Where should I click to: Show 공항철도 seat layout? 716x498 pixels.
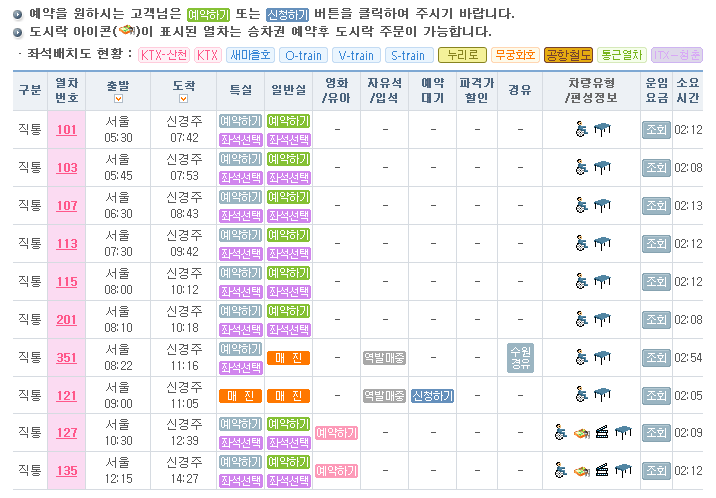tap(569, 55)
